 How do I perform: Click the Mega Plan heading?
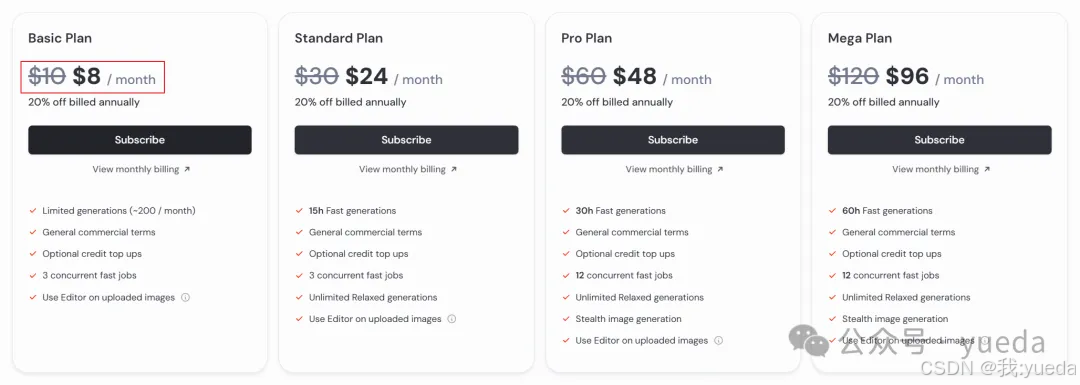click(x=860, y=38)
